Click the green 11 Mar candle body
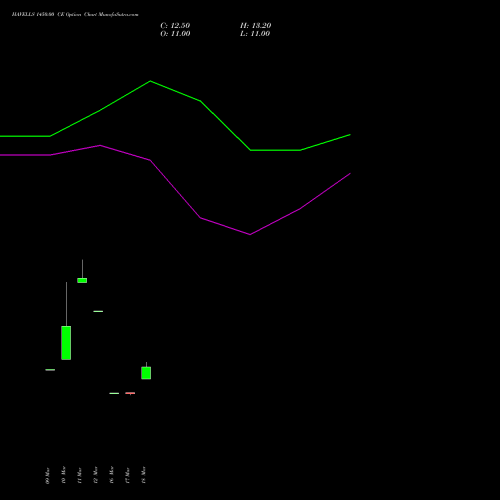This screenshot has width=500, height=500. [x=82, y=280]
